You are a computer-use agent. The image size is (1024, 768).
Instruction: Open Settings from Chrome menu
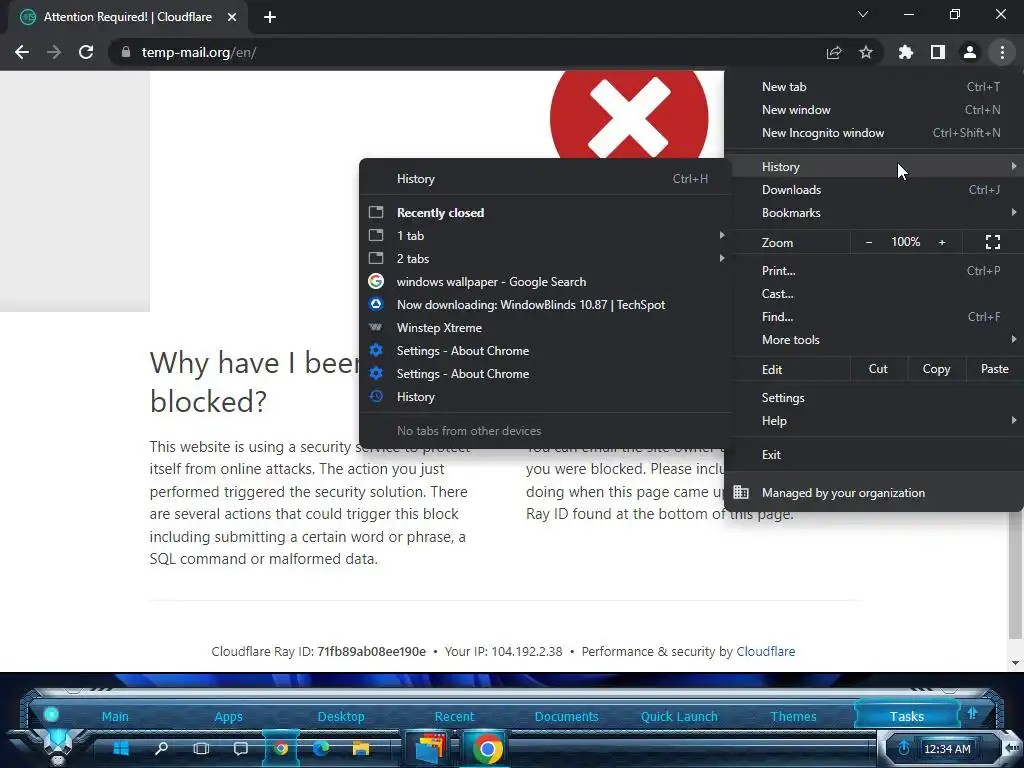pyautogui.click(x=874, y=398)
